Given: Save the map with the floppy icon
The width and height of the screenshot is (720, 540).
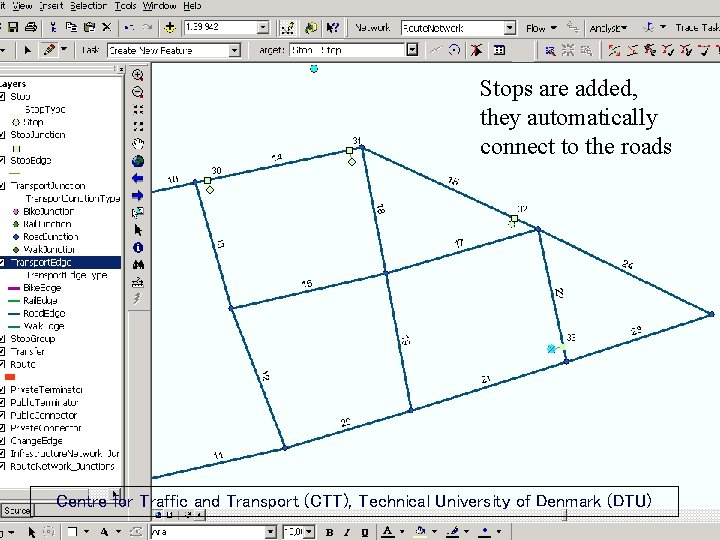Looking at the screenshot, I should pos(13,28).
